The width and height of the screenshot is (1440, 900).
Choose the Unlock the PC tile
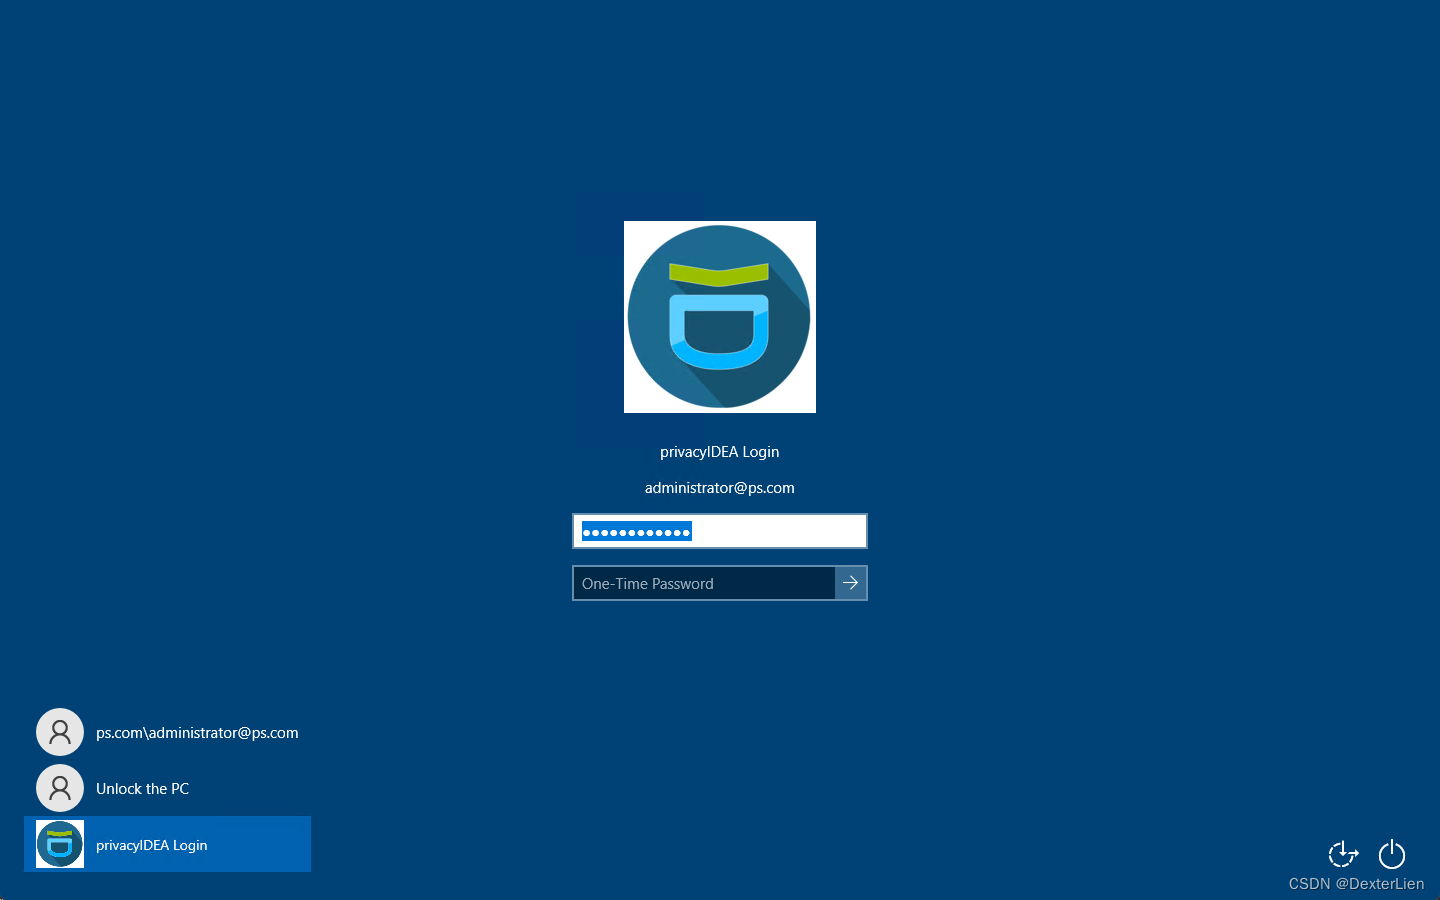coord(167,788)
